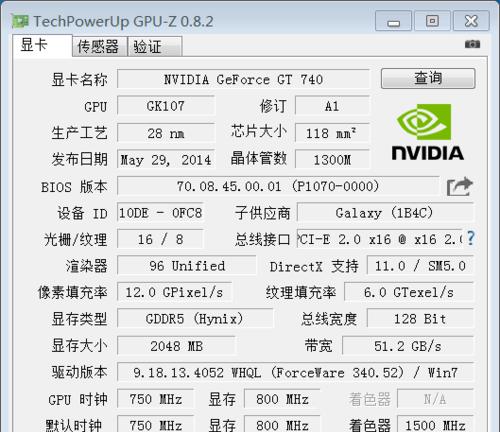This screenshot has height=432, width=500.
Task: Click the BIOS version field 70.08.45.00.01
Action: (x=278, y=186)
